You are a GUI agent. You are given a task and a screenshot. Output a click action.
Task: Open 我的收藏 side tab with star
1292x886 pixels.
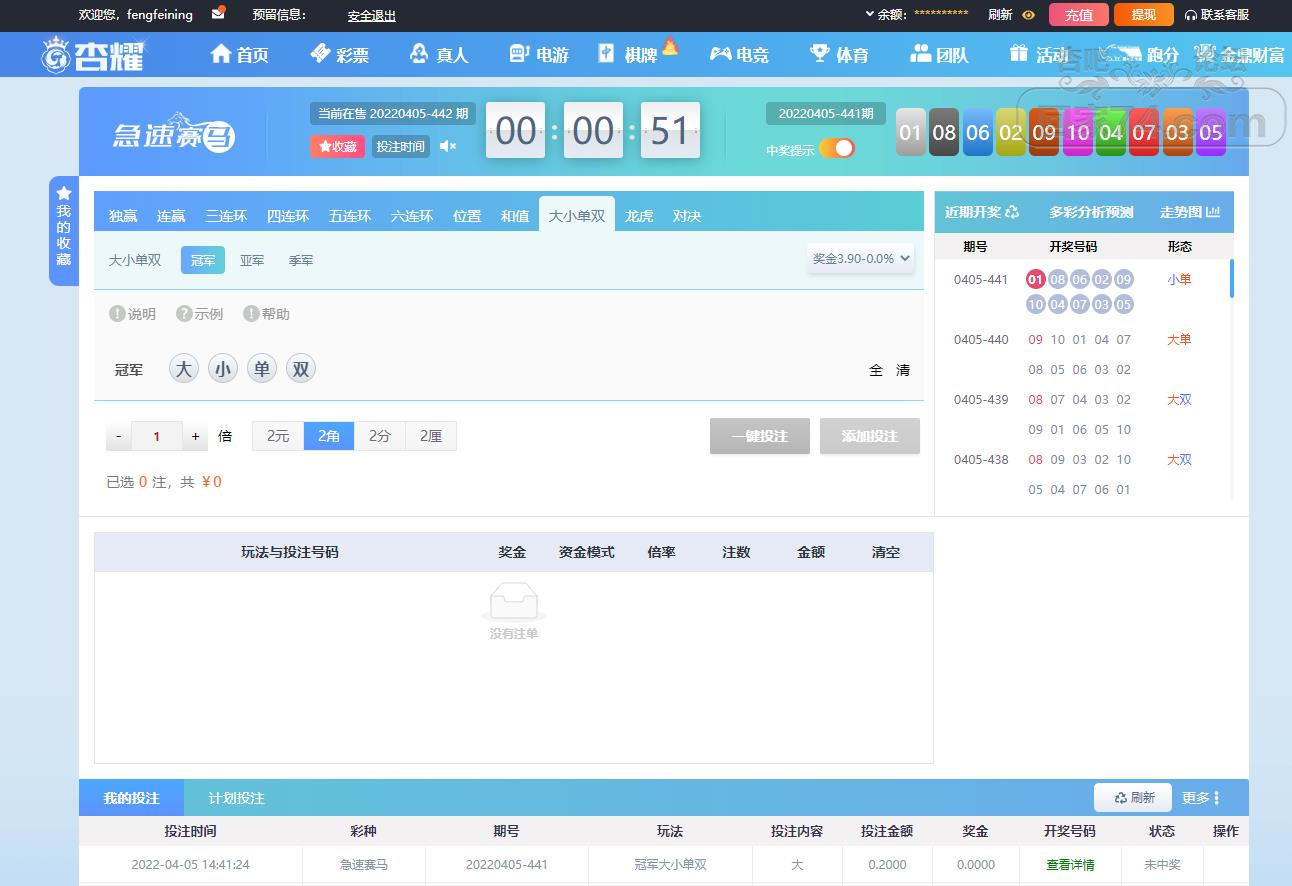64,231
